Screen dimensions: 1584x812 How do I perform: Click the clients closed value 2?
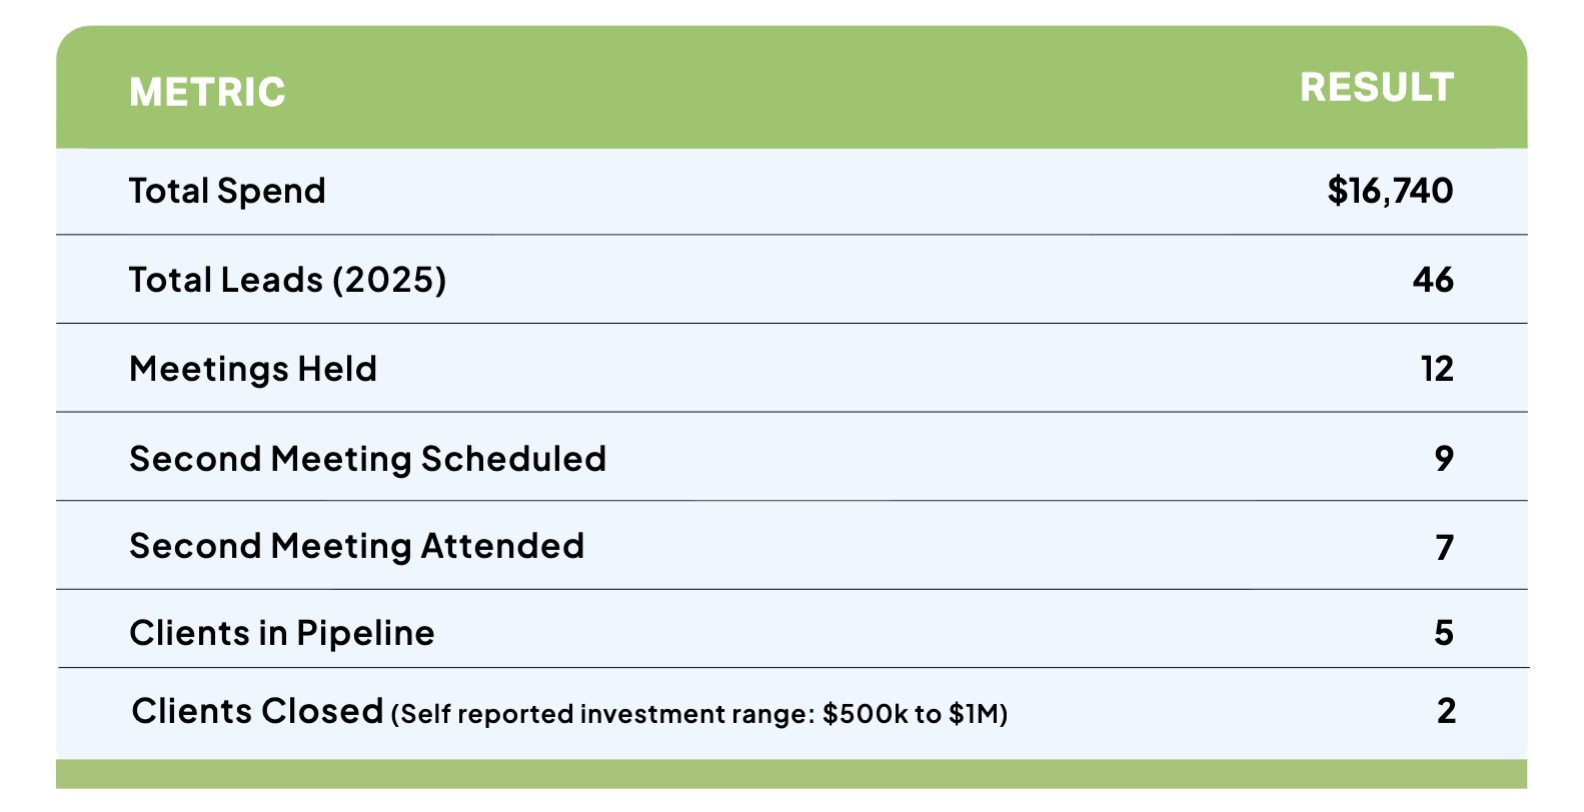click(x=1446, y=711)
